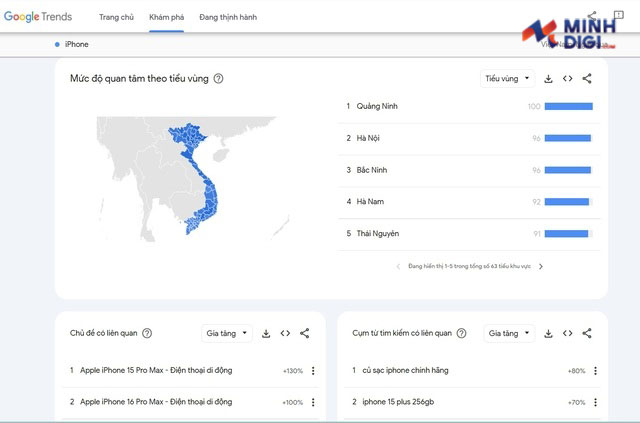The width and height of the screenshot is (640, 423).
Task: Open help for Cụm từ tìm kiếm có liên quan
Action: (461, 333)
